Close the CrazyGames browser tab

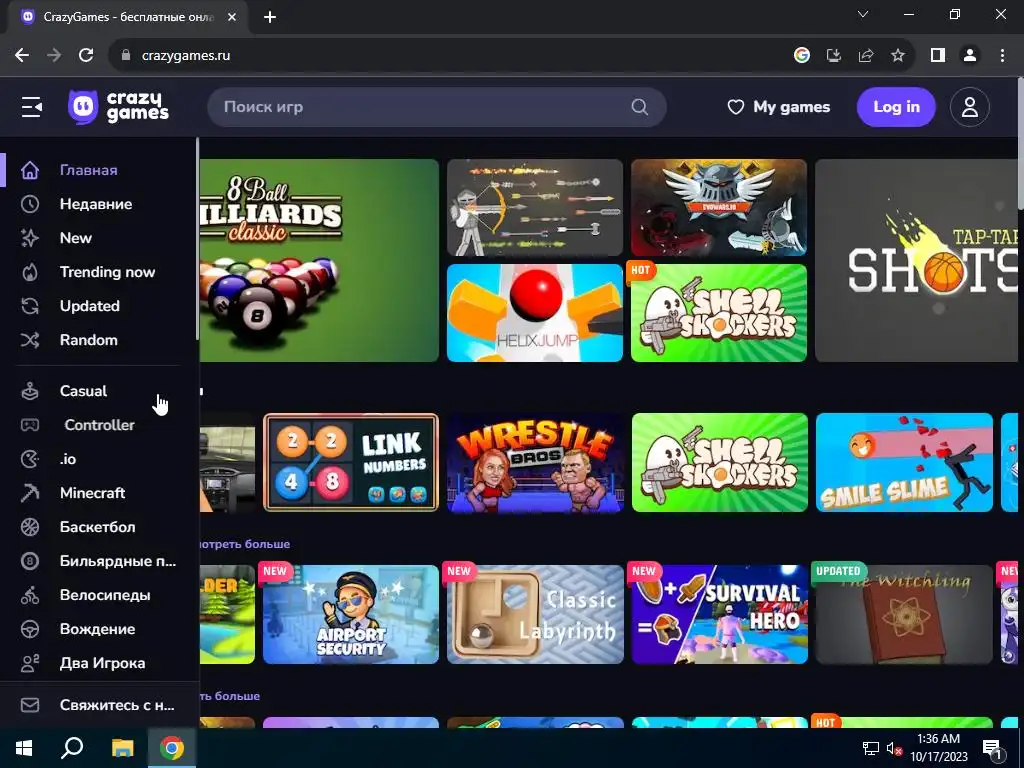click(232, 17)
